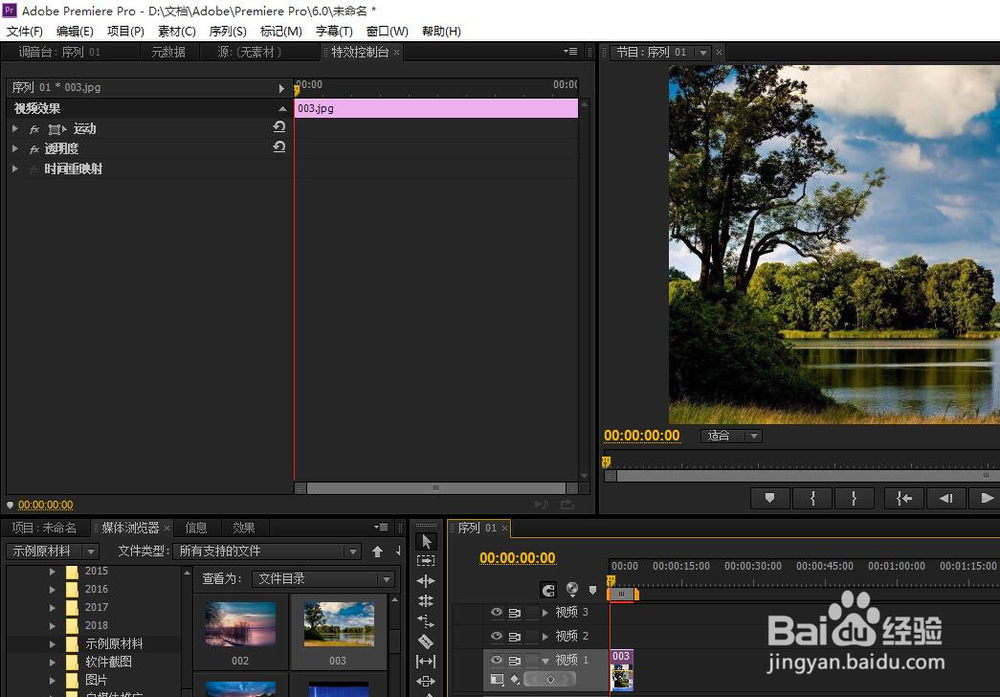Open 文件类型 所有支持的文件 dropdown
1000x697 pixels.
[x=267, y=551]
